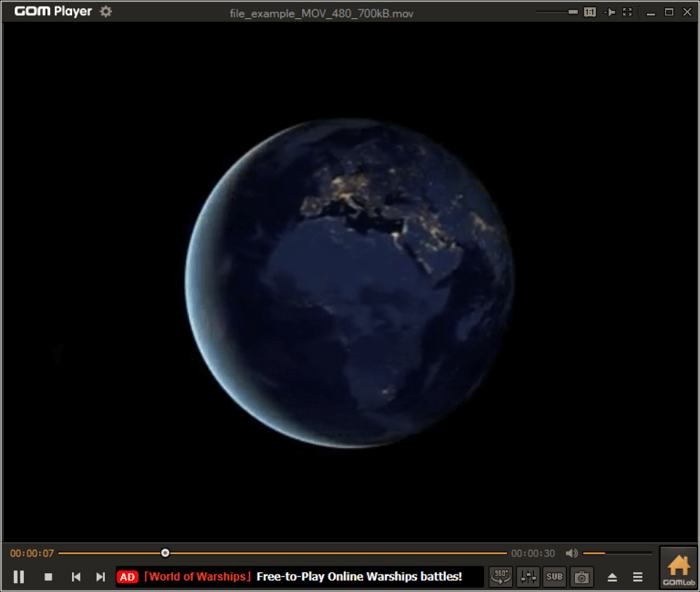Mute audio using the speaker icon
Image resolution: width=700 pixels, height=592 pixels.
(571, 553)
